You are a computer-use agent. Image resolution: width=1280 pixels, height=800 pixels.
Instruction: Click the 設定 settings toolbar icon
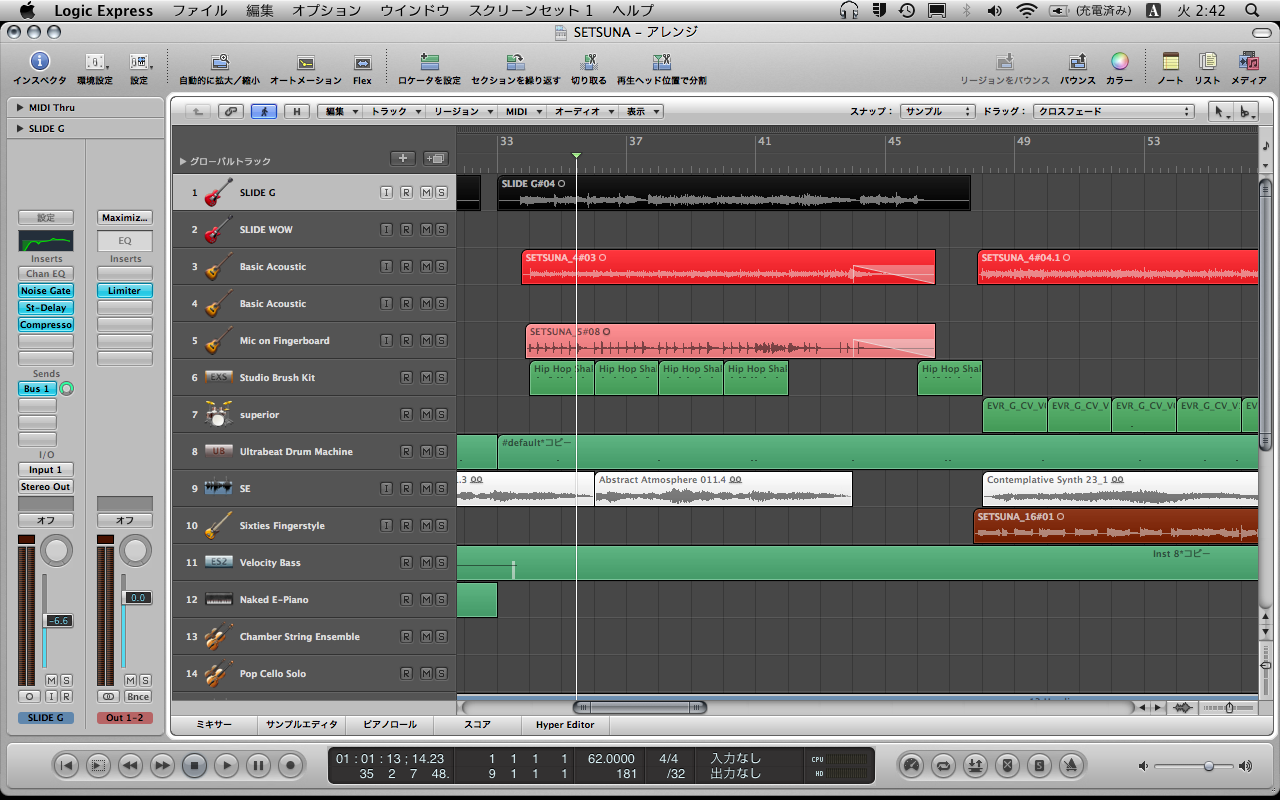click(x=139, y=62)
